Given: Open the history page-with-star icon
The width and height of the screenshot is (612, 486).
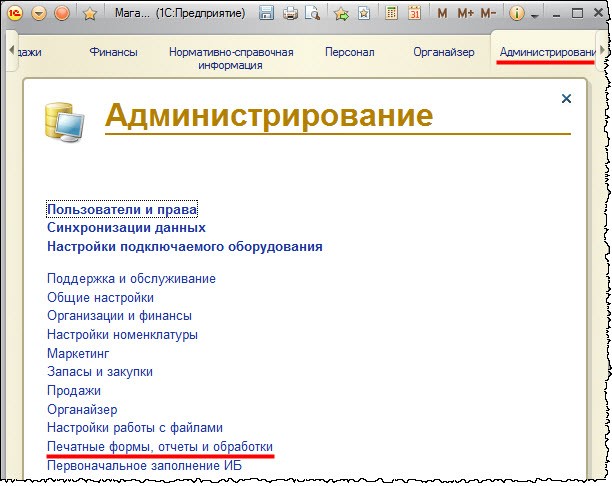Looking at the screenshot, I should 364,13.
